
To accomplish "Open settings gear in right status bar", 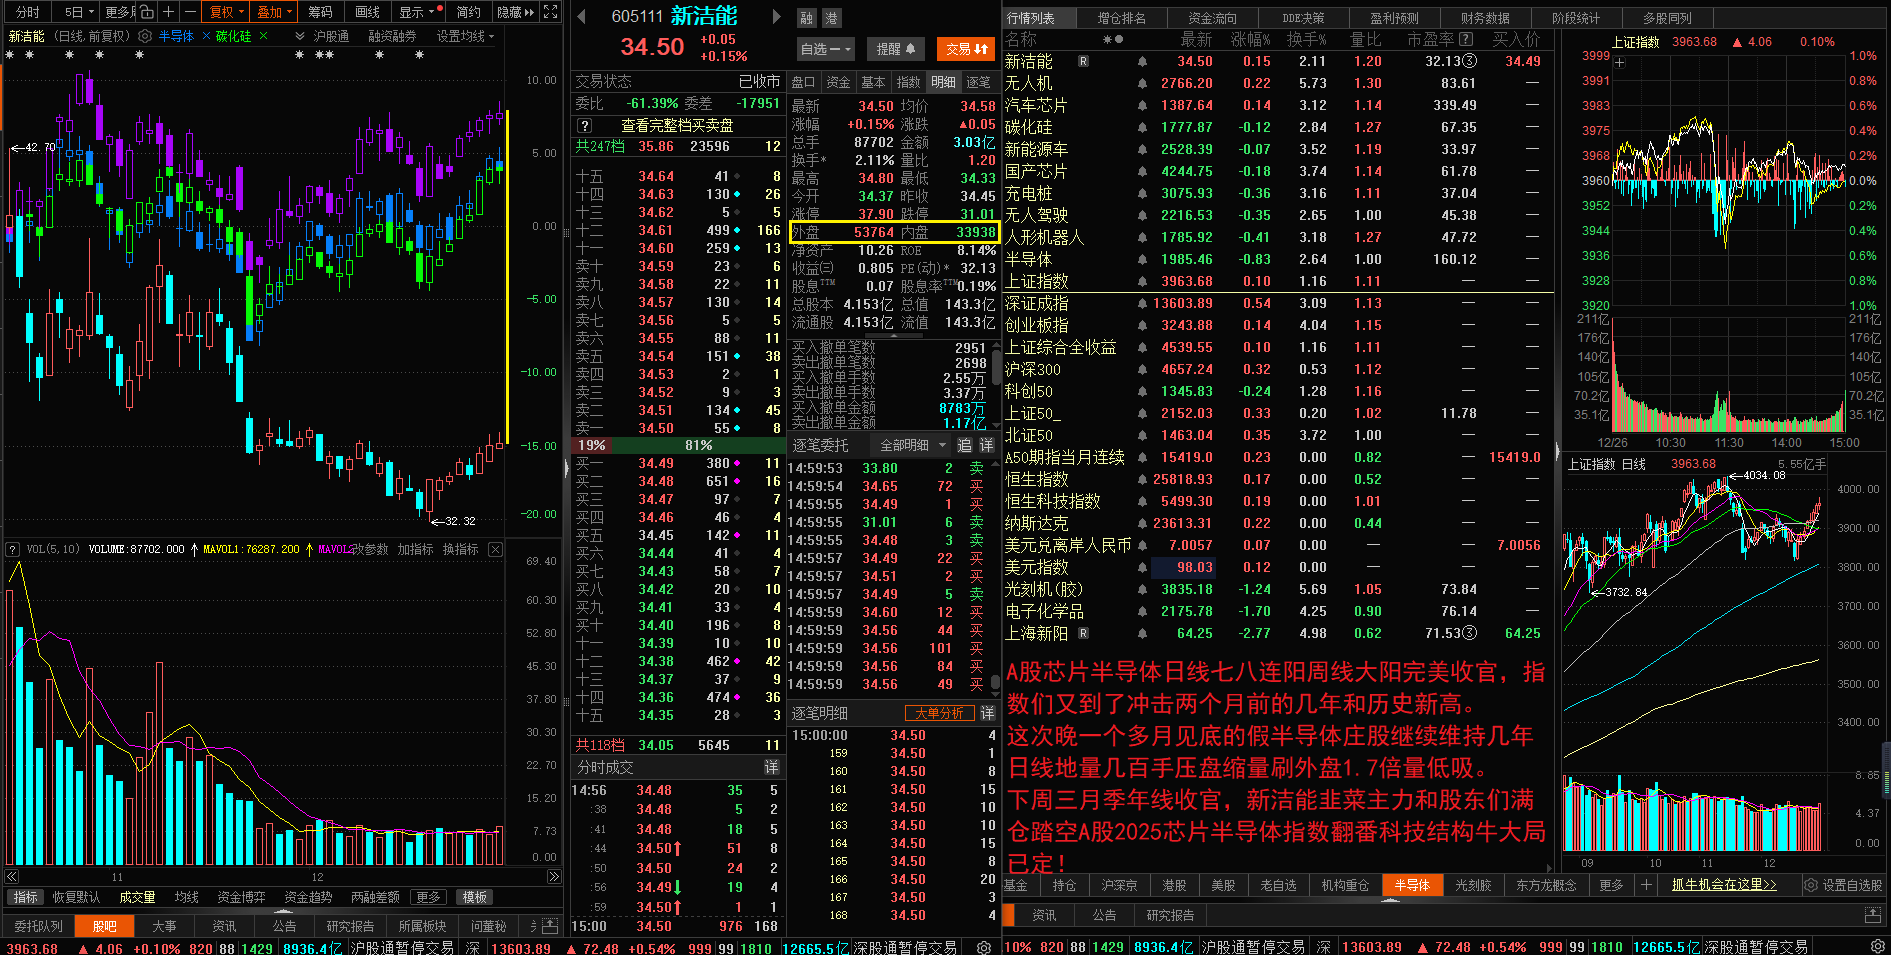I will [1877, 947].
